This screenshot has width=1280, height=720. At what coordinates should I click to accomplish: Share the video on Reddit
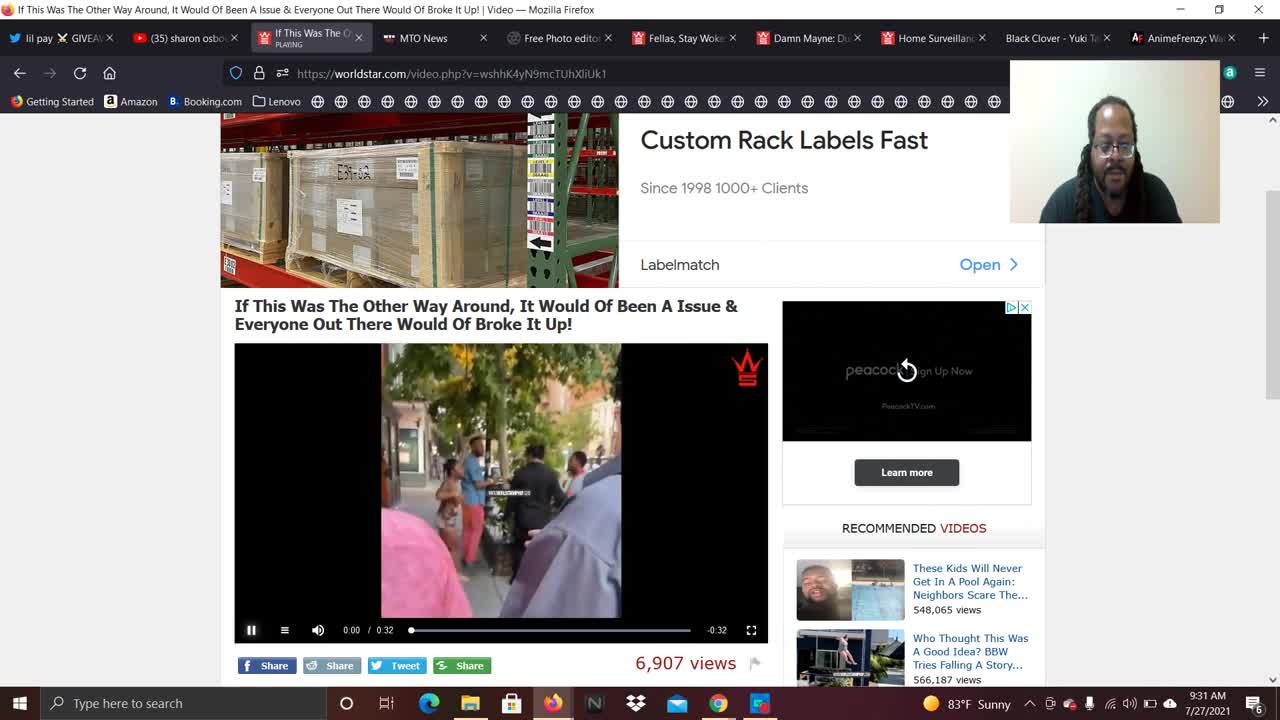click(x=332, y=666)
